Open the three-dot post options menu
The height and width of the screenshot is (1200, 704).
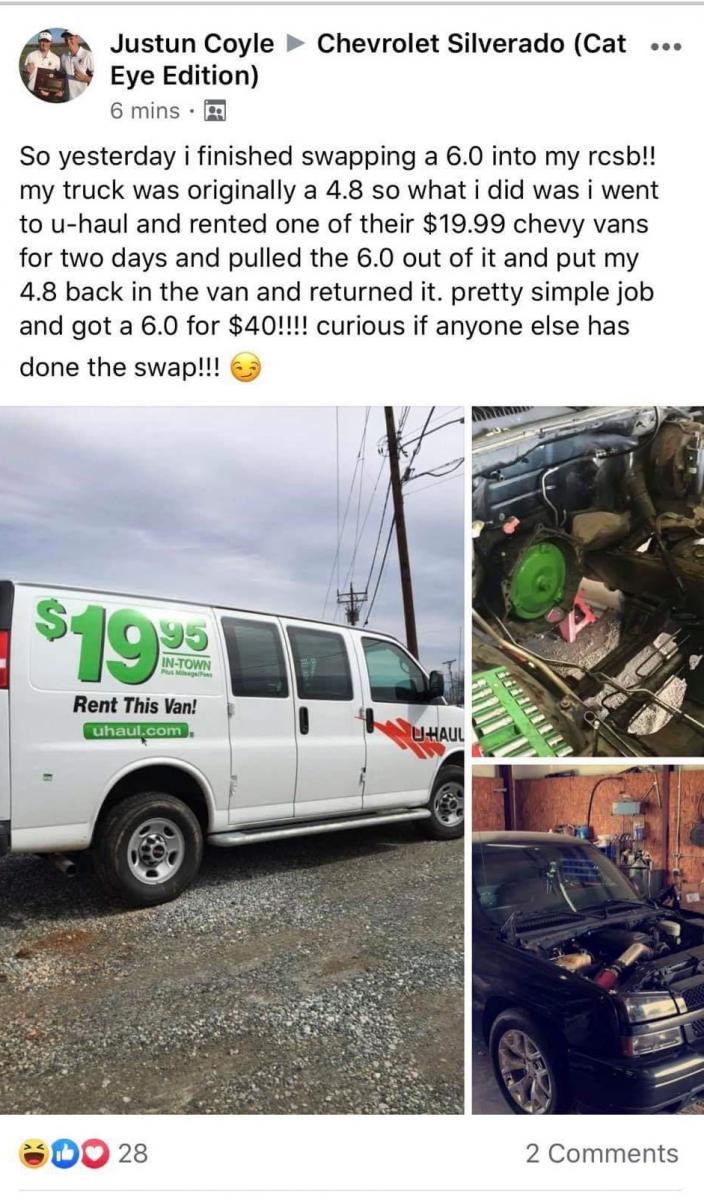tap(663, 47)
